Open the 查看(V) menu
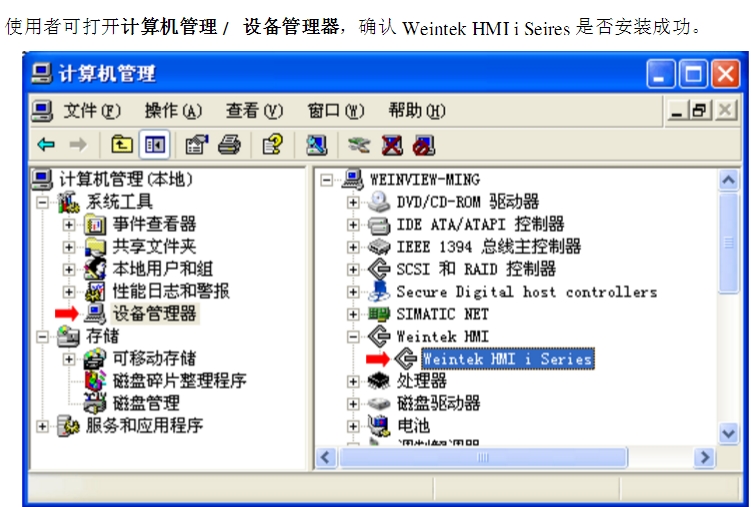The height and width of the screenshot is (507, 753). click(255, 111)
